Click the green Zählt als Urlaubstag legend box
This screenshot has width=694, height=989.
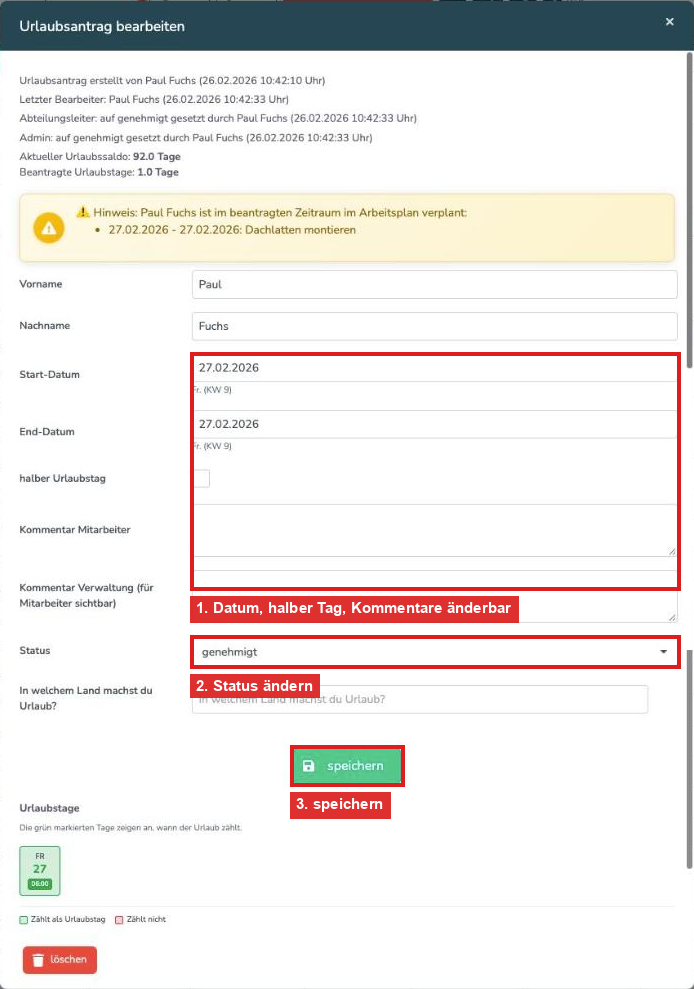click(x=23, y=920)
